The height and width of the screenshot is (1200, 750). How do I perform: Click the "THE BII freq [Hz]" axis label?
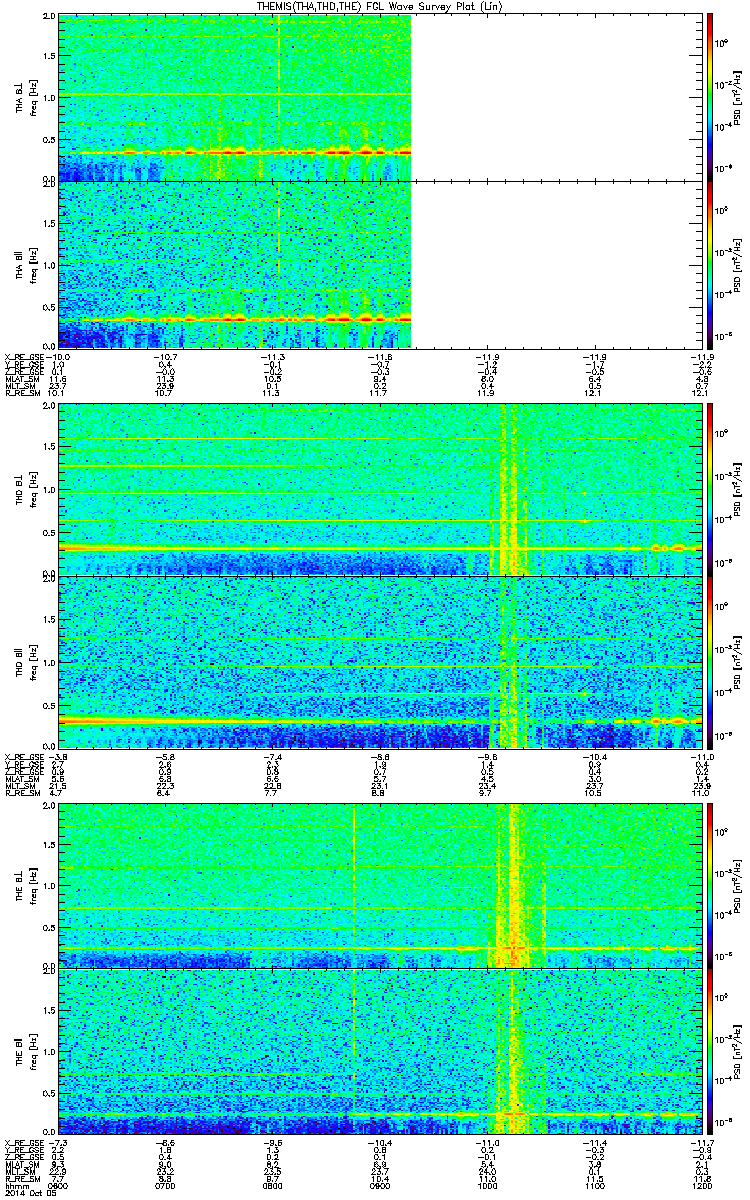click(x=26, y=1051)
